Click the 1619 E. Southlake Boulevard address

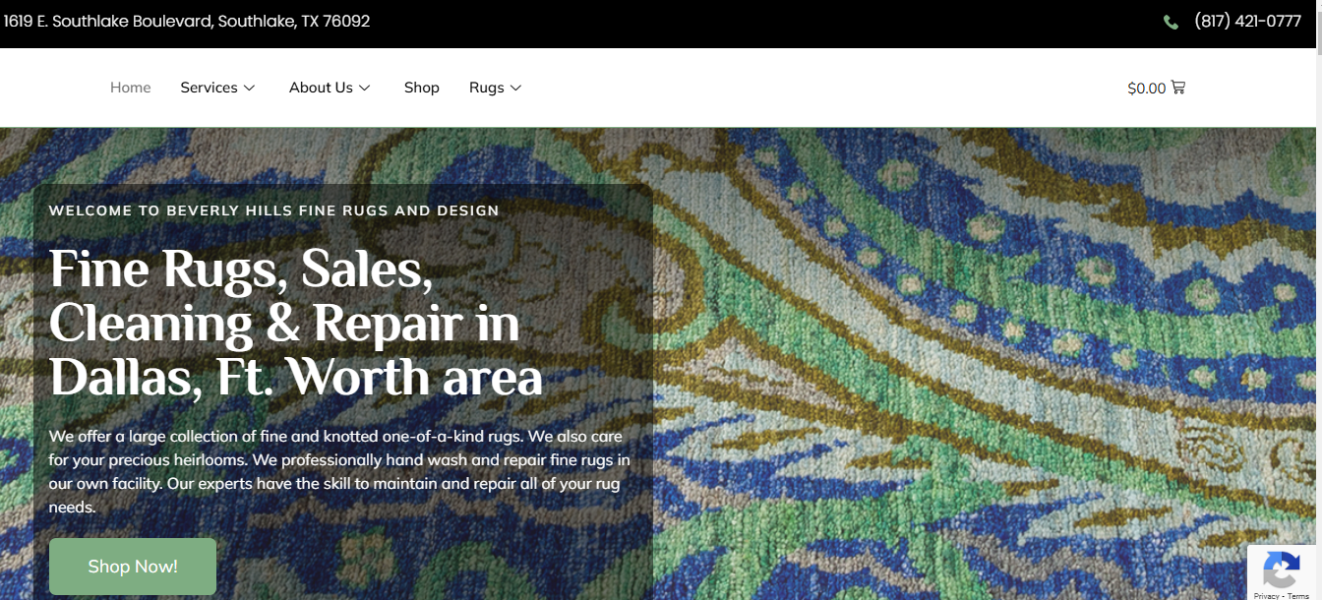[187, 21]
